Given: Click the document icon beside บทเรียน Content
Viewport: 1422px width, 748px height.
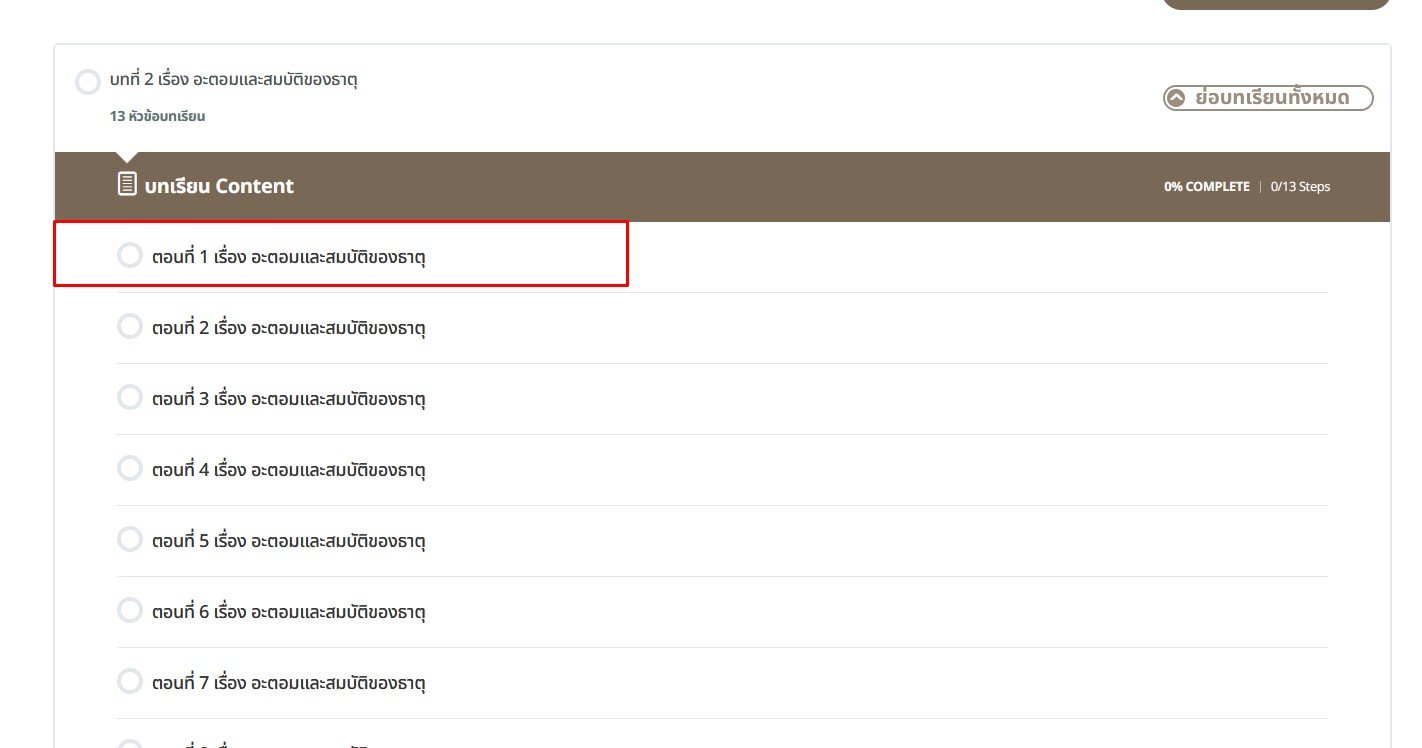Looking at the screenshot, I should (127, 184).
